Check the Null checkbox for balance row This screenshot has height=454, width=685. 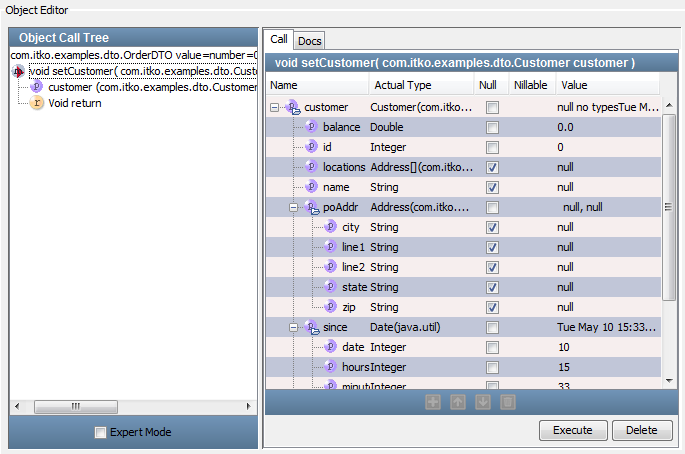492,127
